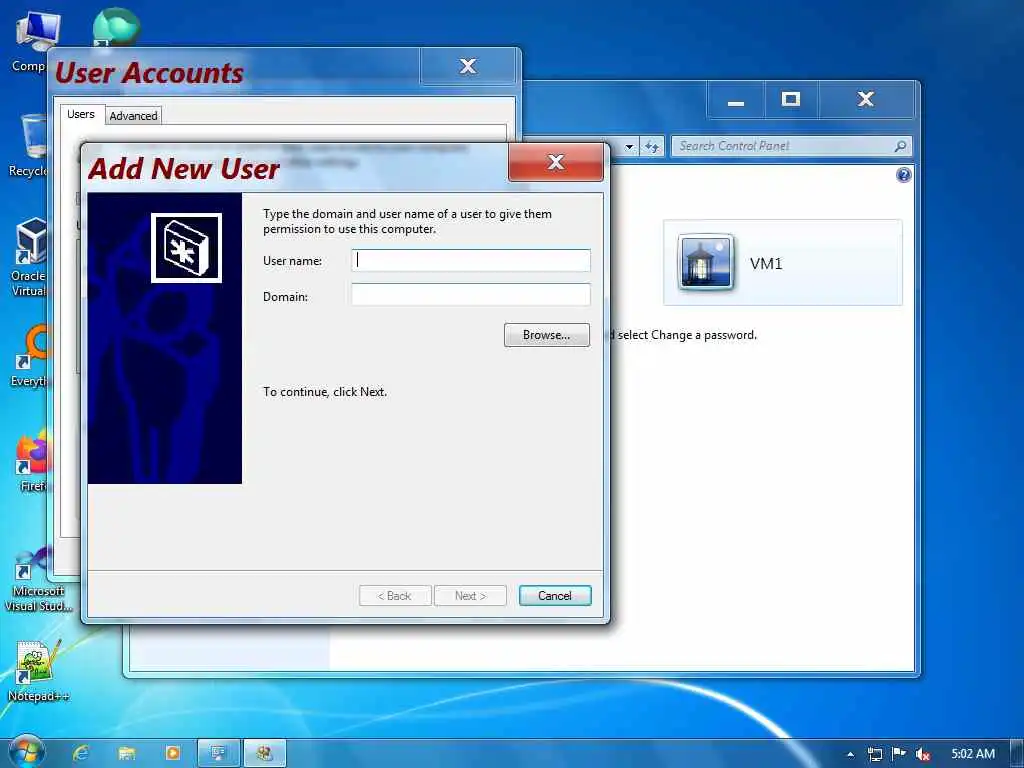Click the Search Control Panel box
1024x768 pixels.
(x=784, y=146)
